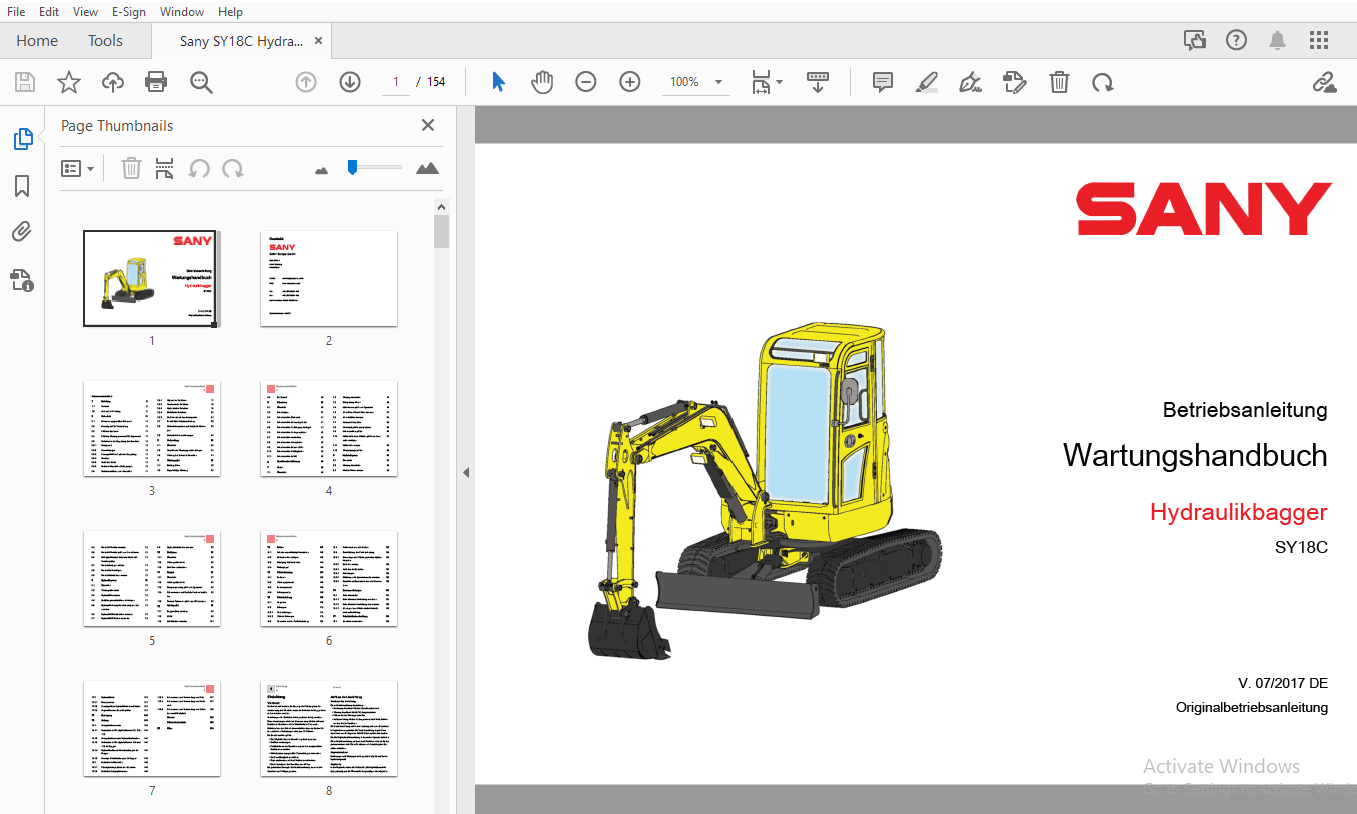Screen dimensions: 1357x814
Task: Close the Page Thumbnails panel
Action: coord(428,125)
